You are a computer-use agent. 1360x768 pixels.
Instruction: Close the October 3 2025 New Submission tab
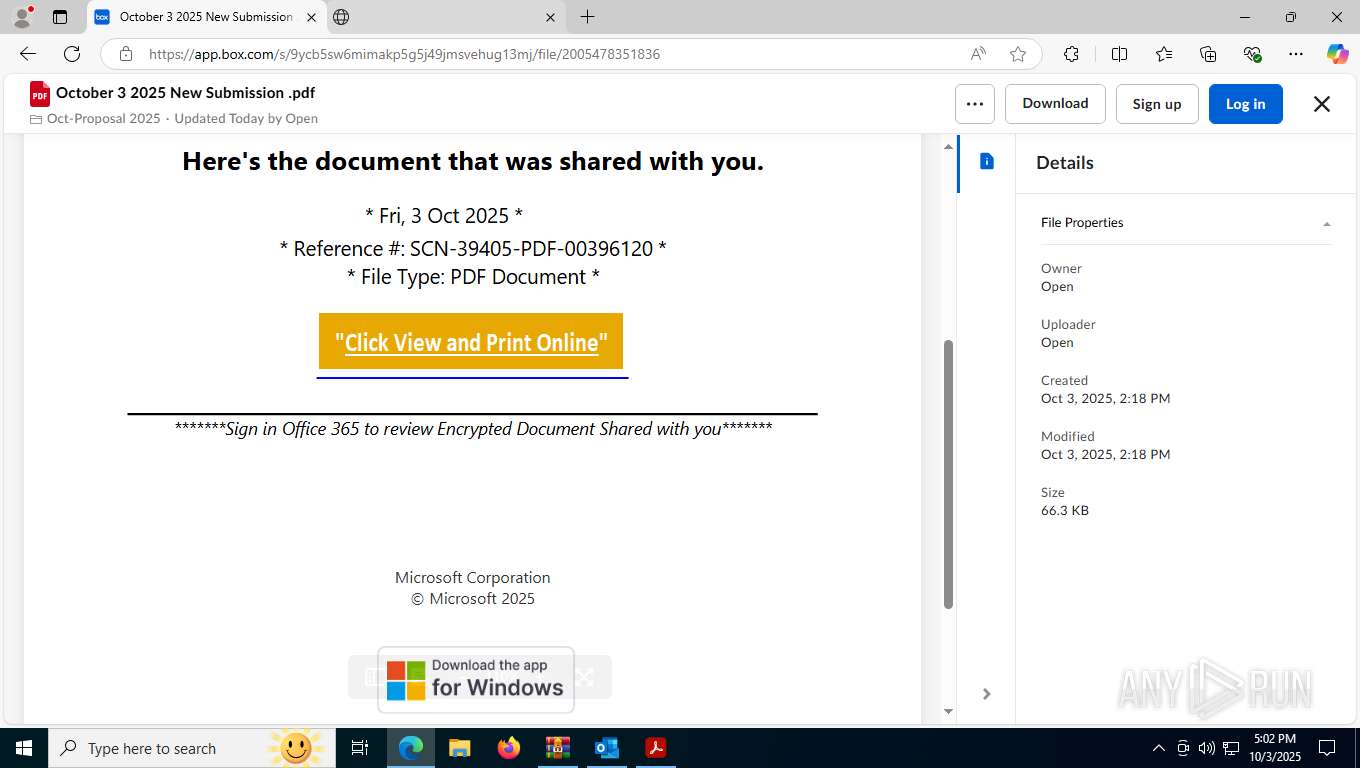312,17
